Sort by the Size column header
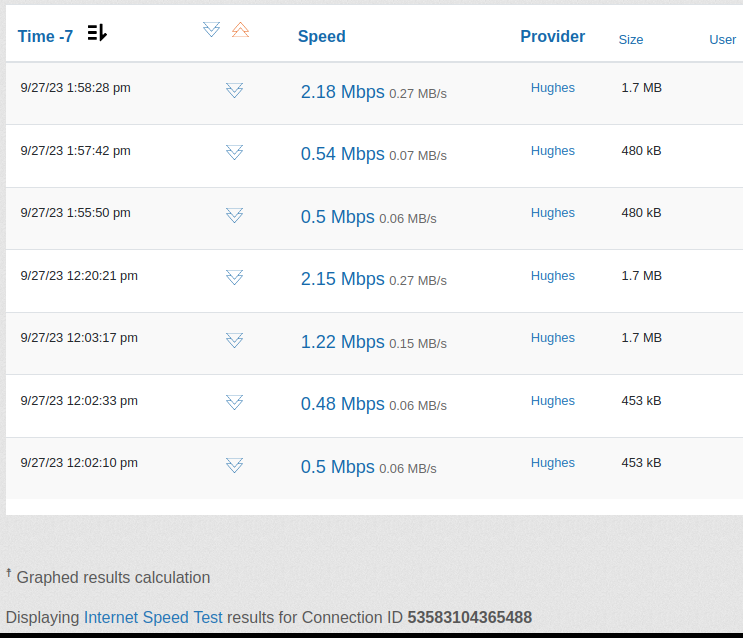The height and width of the screenshot is (638, 743). coord(630,40)
